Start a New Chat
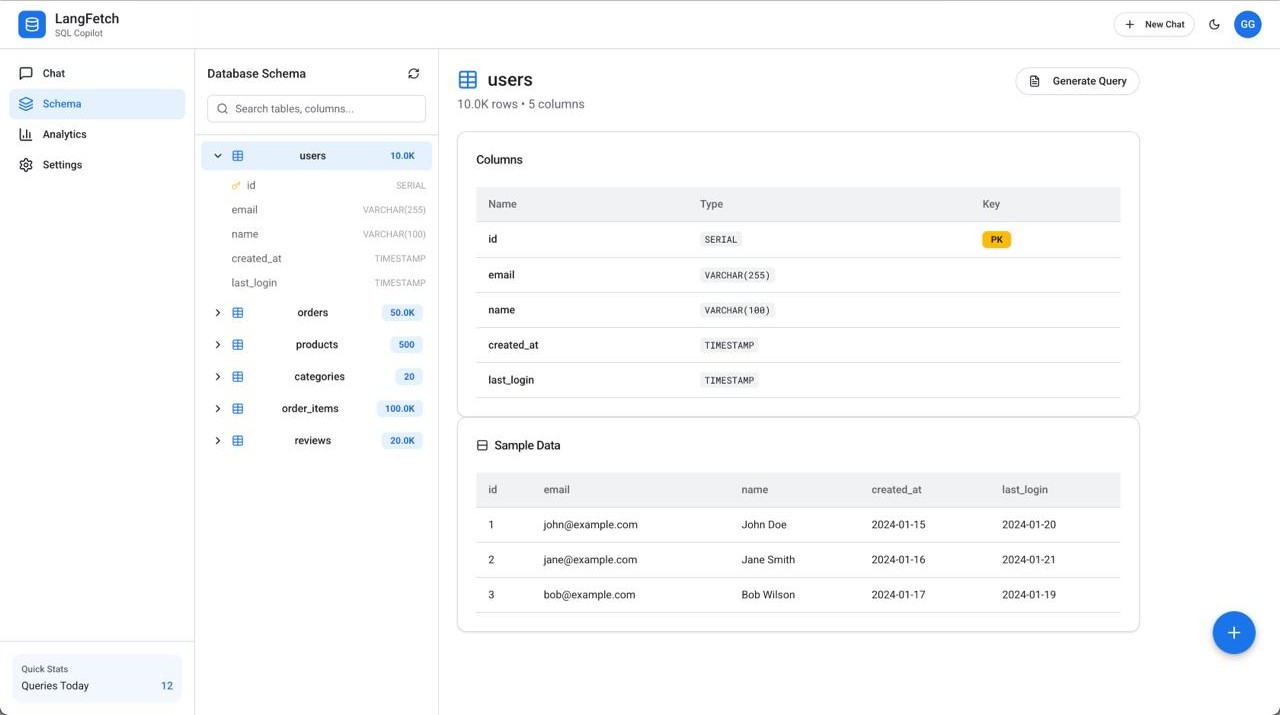The image size is (1280, 715). 1154,24
